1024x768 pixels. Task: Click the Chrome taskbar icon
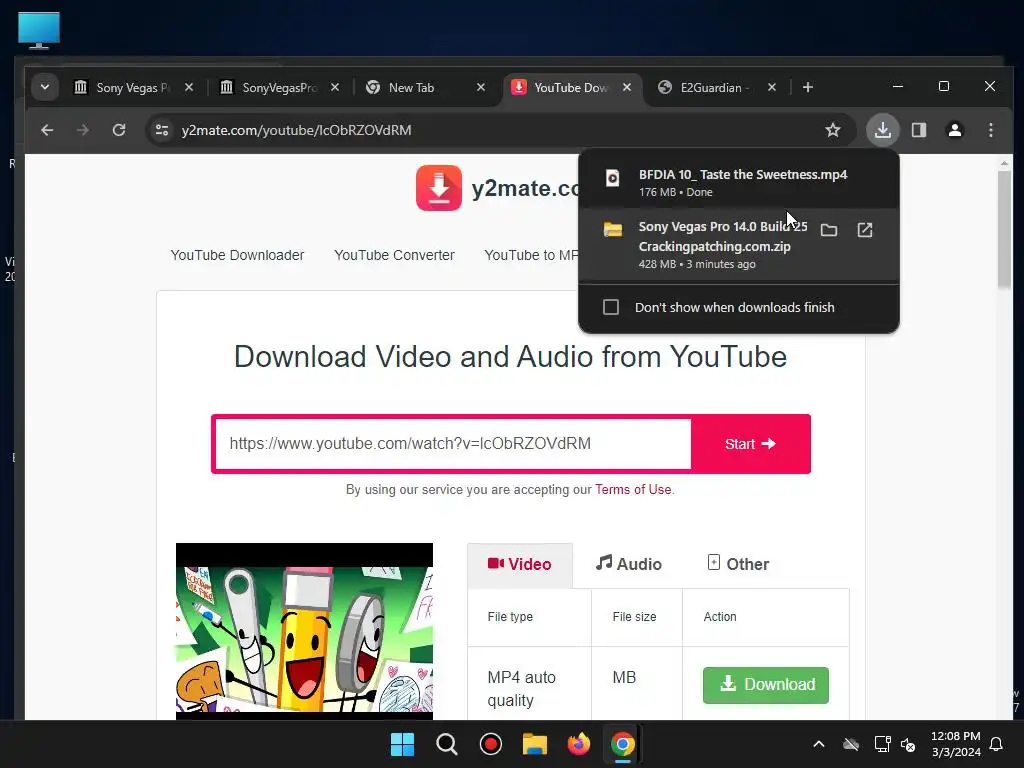622,744
